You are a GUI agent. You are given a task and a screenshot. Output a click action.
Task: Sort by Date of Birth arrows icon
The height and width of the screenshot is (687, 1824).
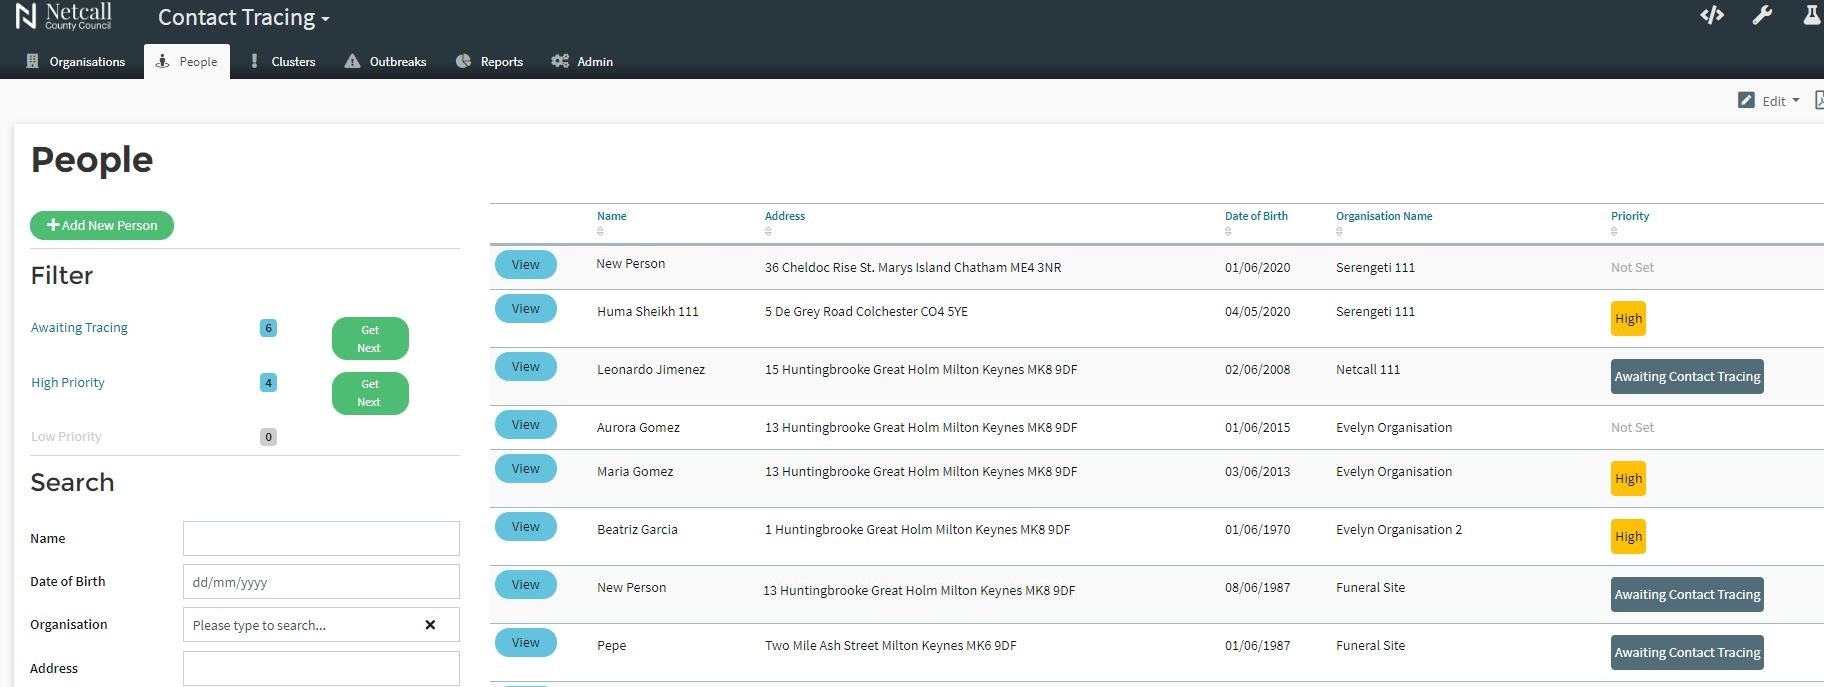pos(1228,232)
